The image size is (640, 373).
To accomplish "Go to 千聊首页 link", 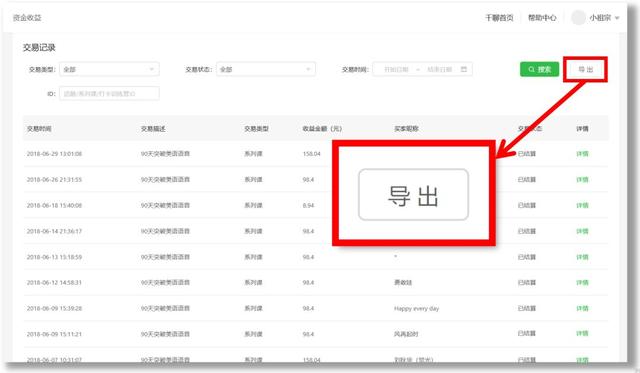I will [x=499, y=18].
